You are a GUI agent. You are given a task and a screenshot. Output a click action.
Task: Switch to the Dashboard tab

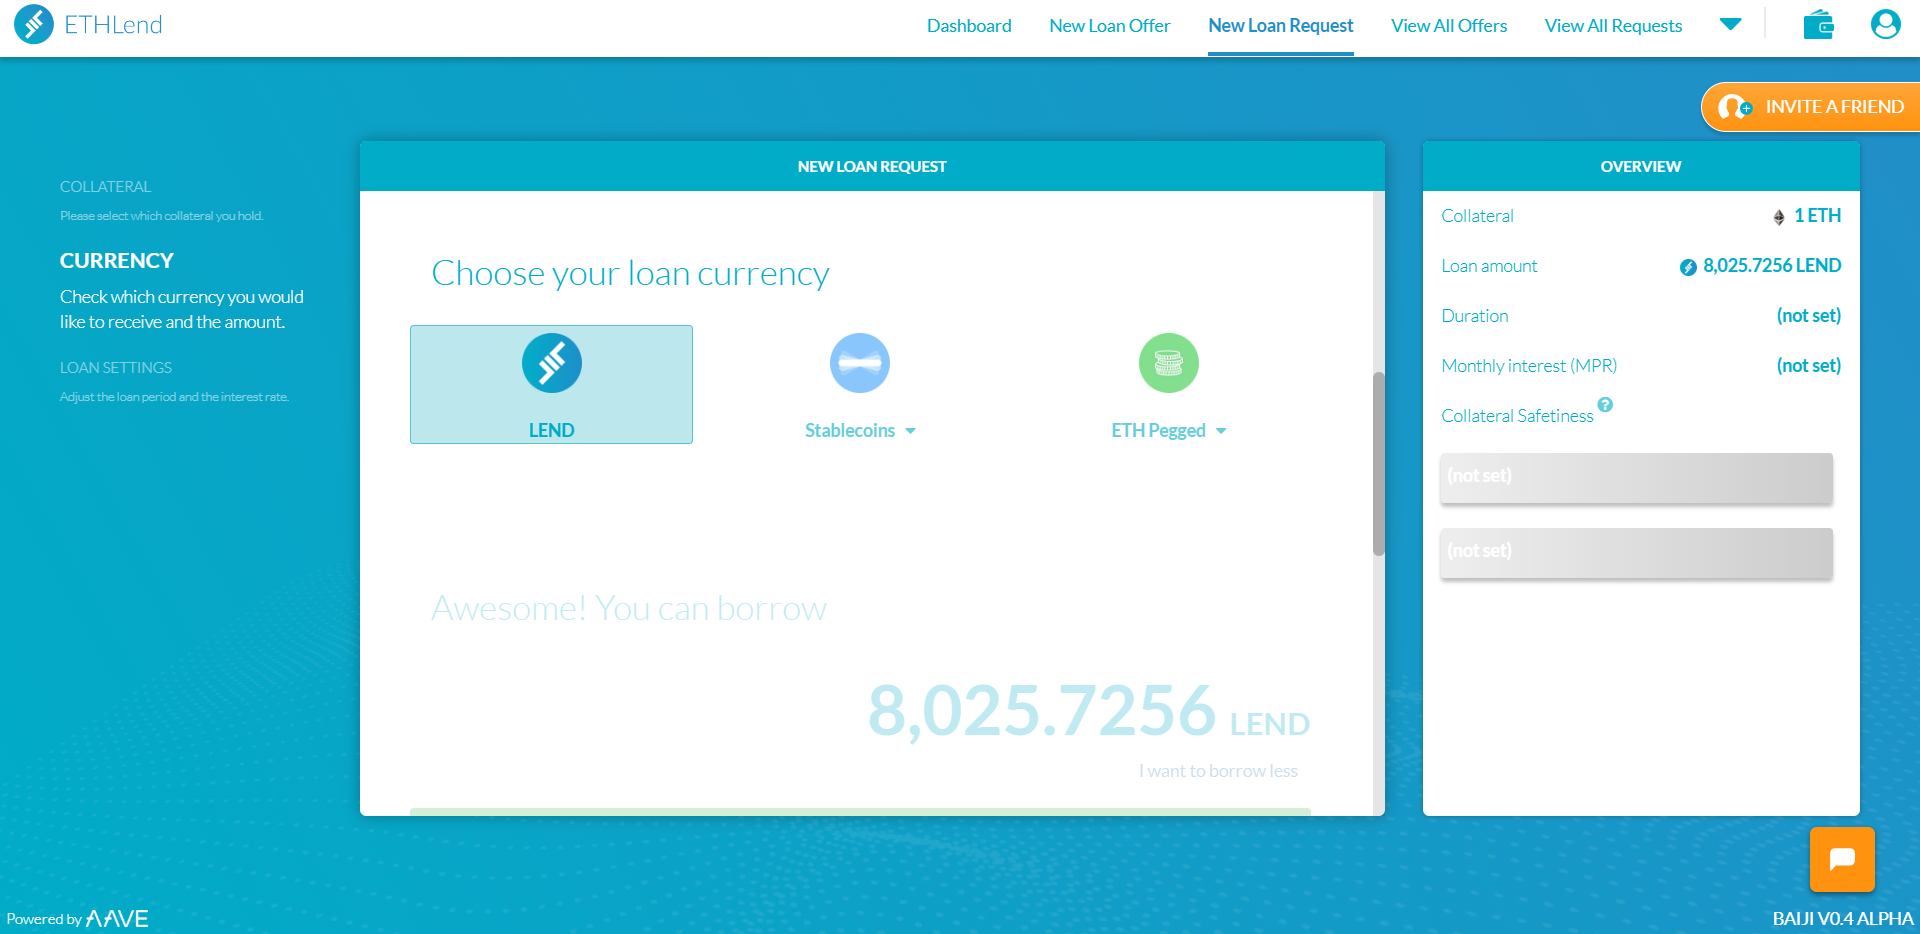(968, 25)
